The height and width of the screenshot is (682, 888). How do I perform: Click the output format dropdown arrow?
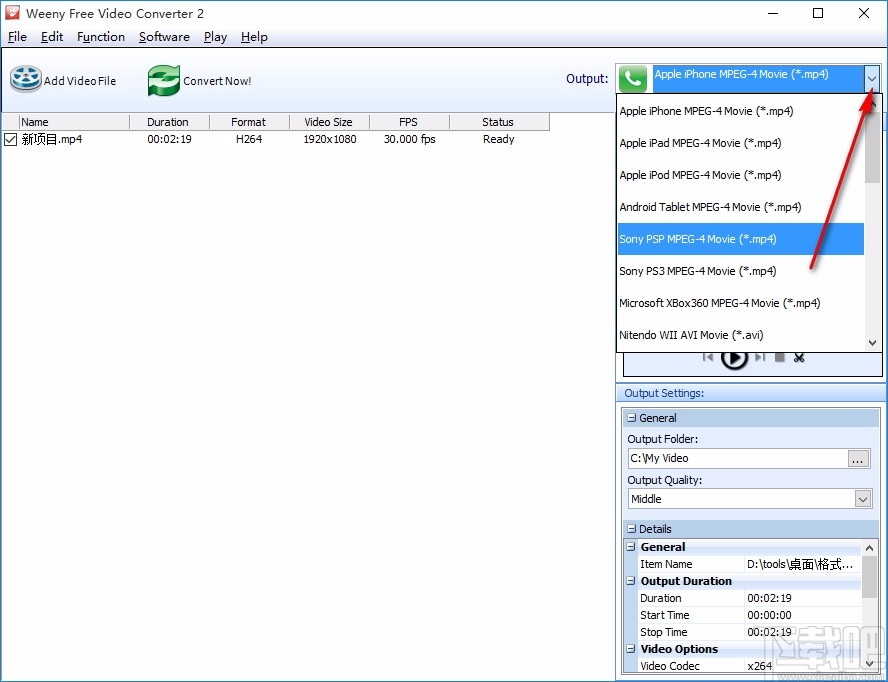(x=871, y=78)
